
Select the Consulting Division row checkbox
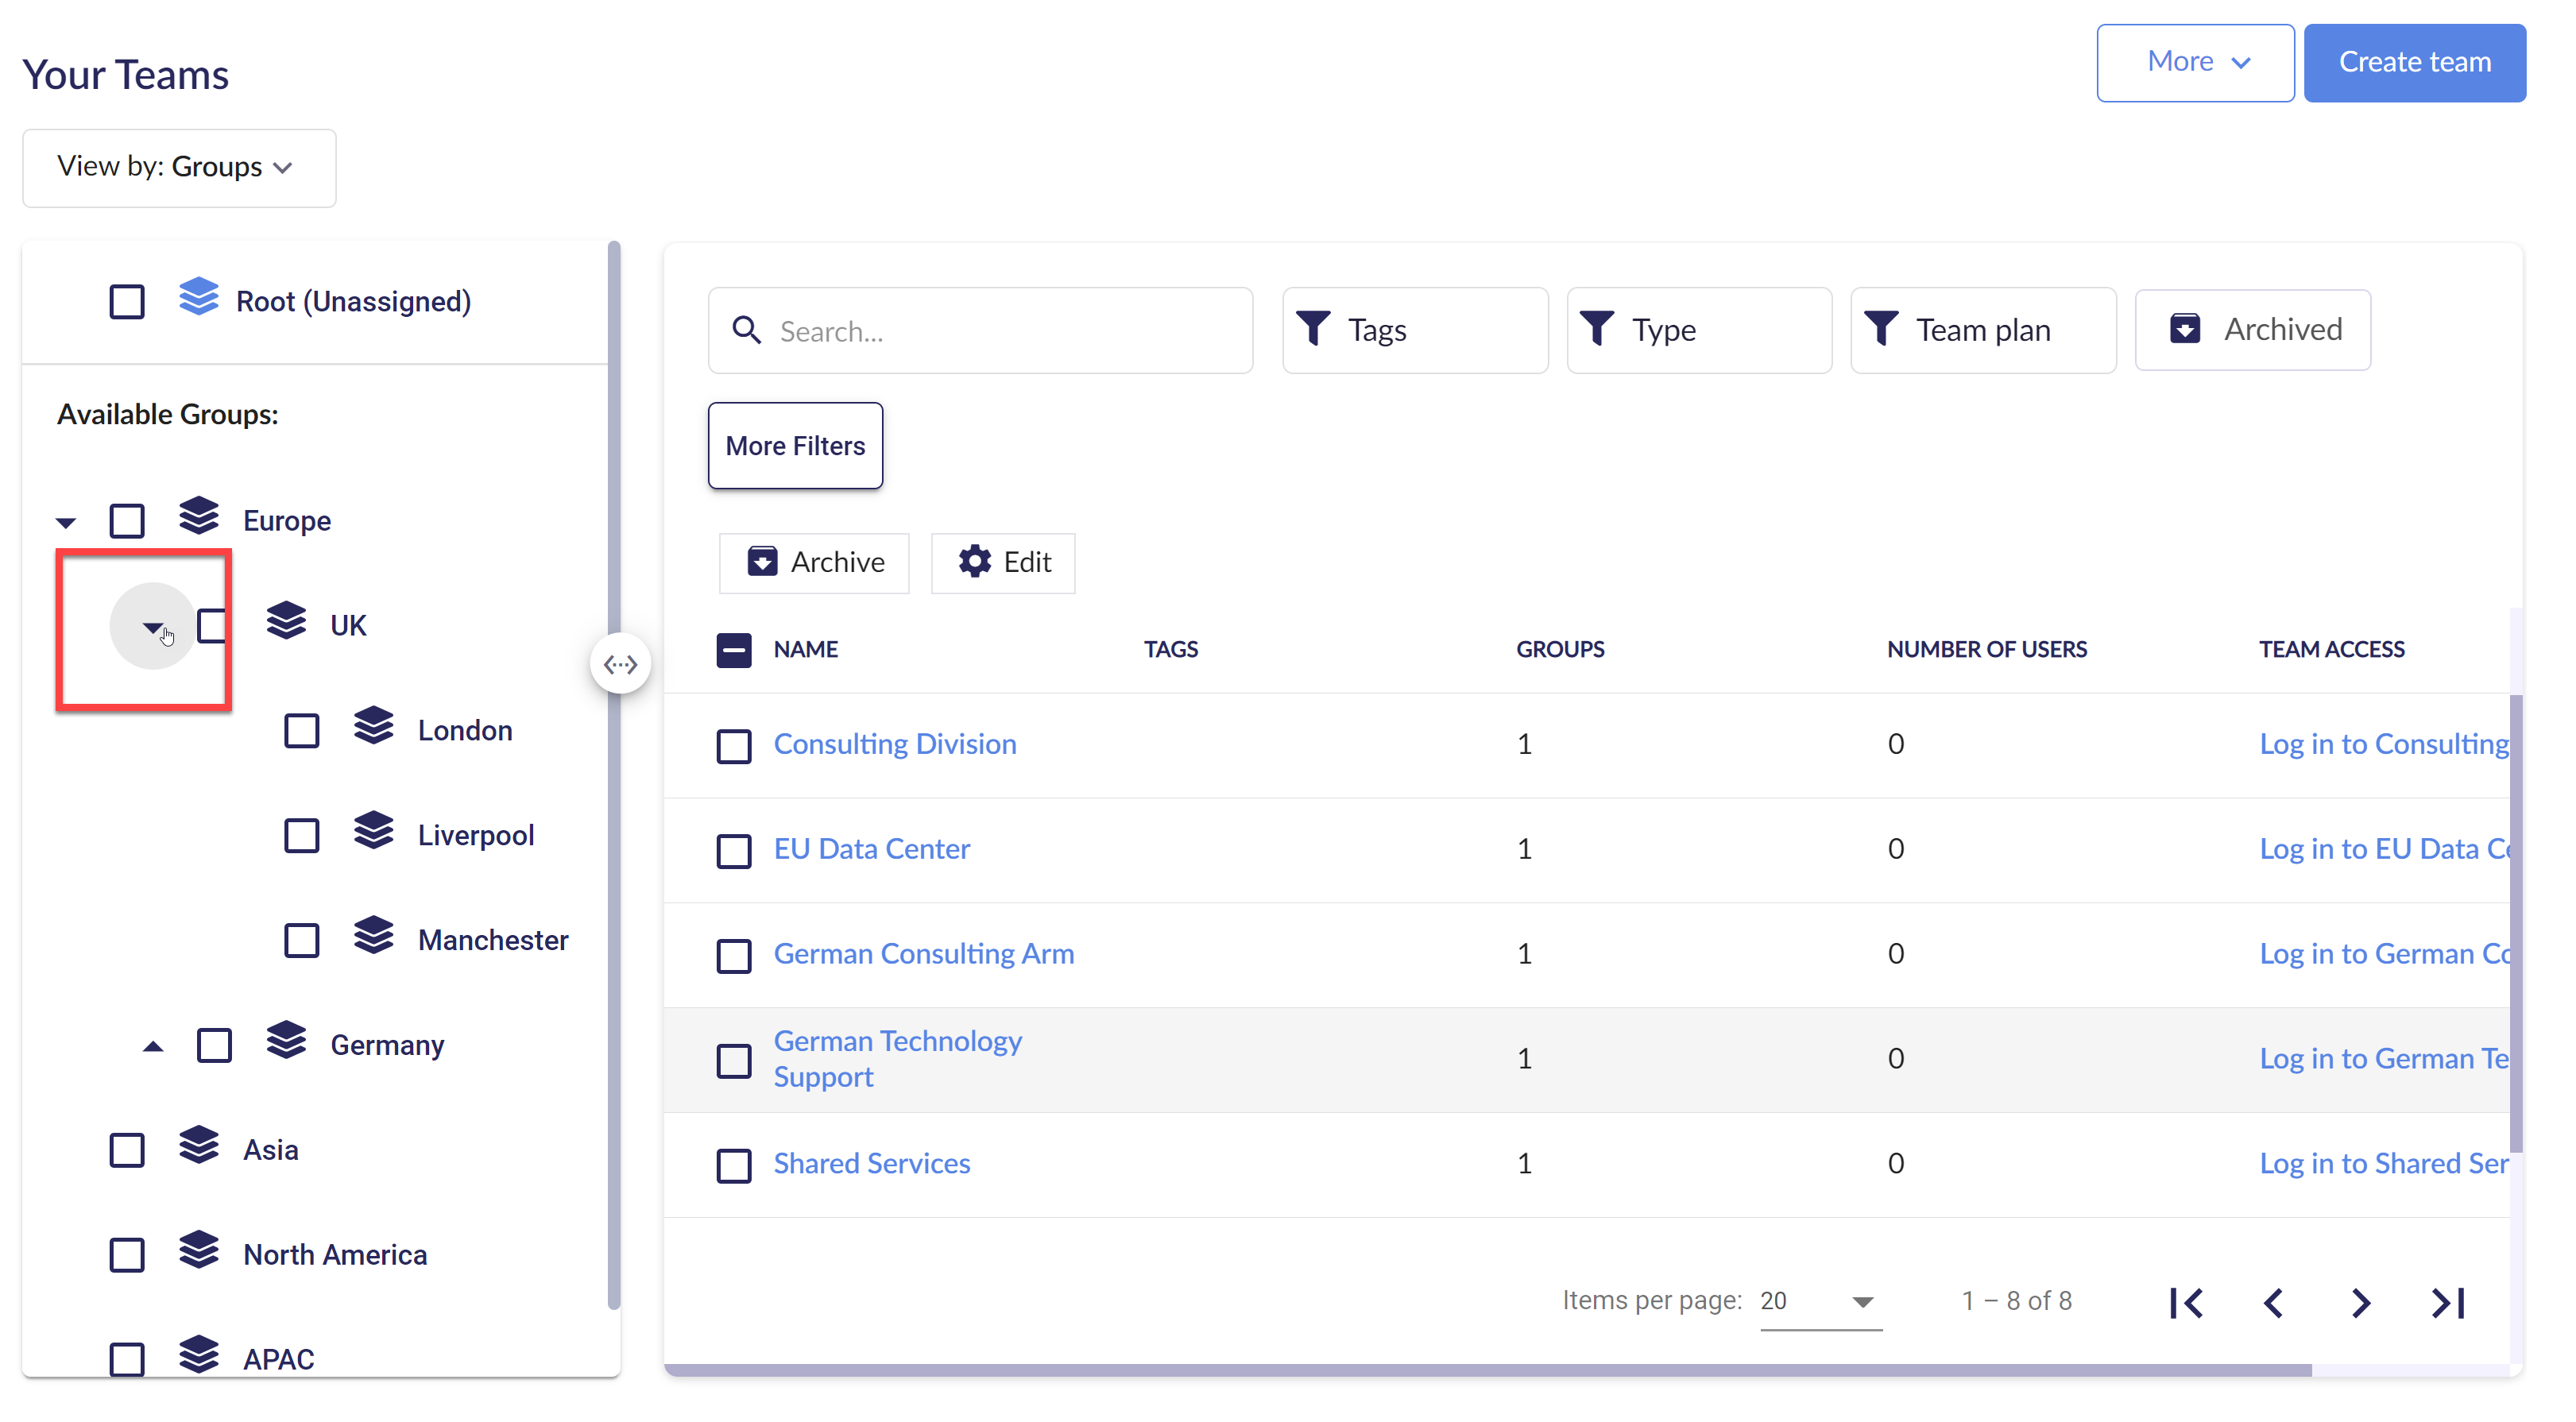tap(734, 746)
